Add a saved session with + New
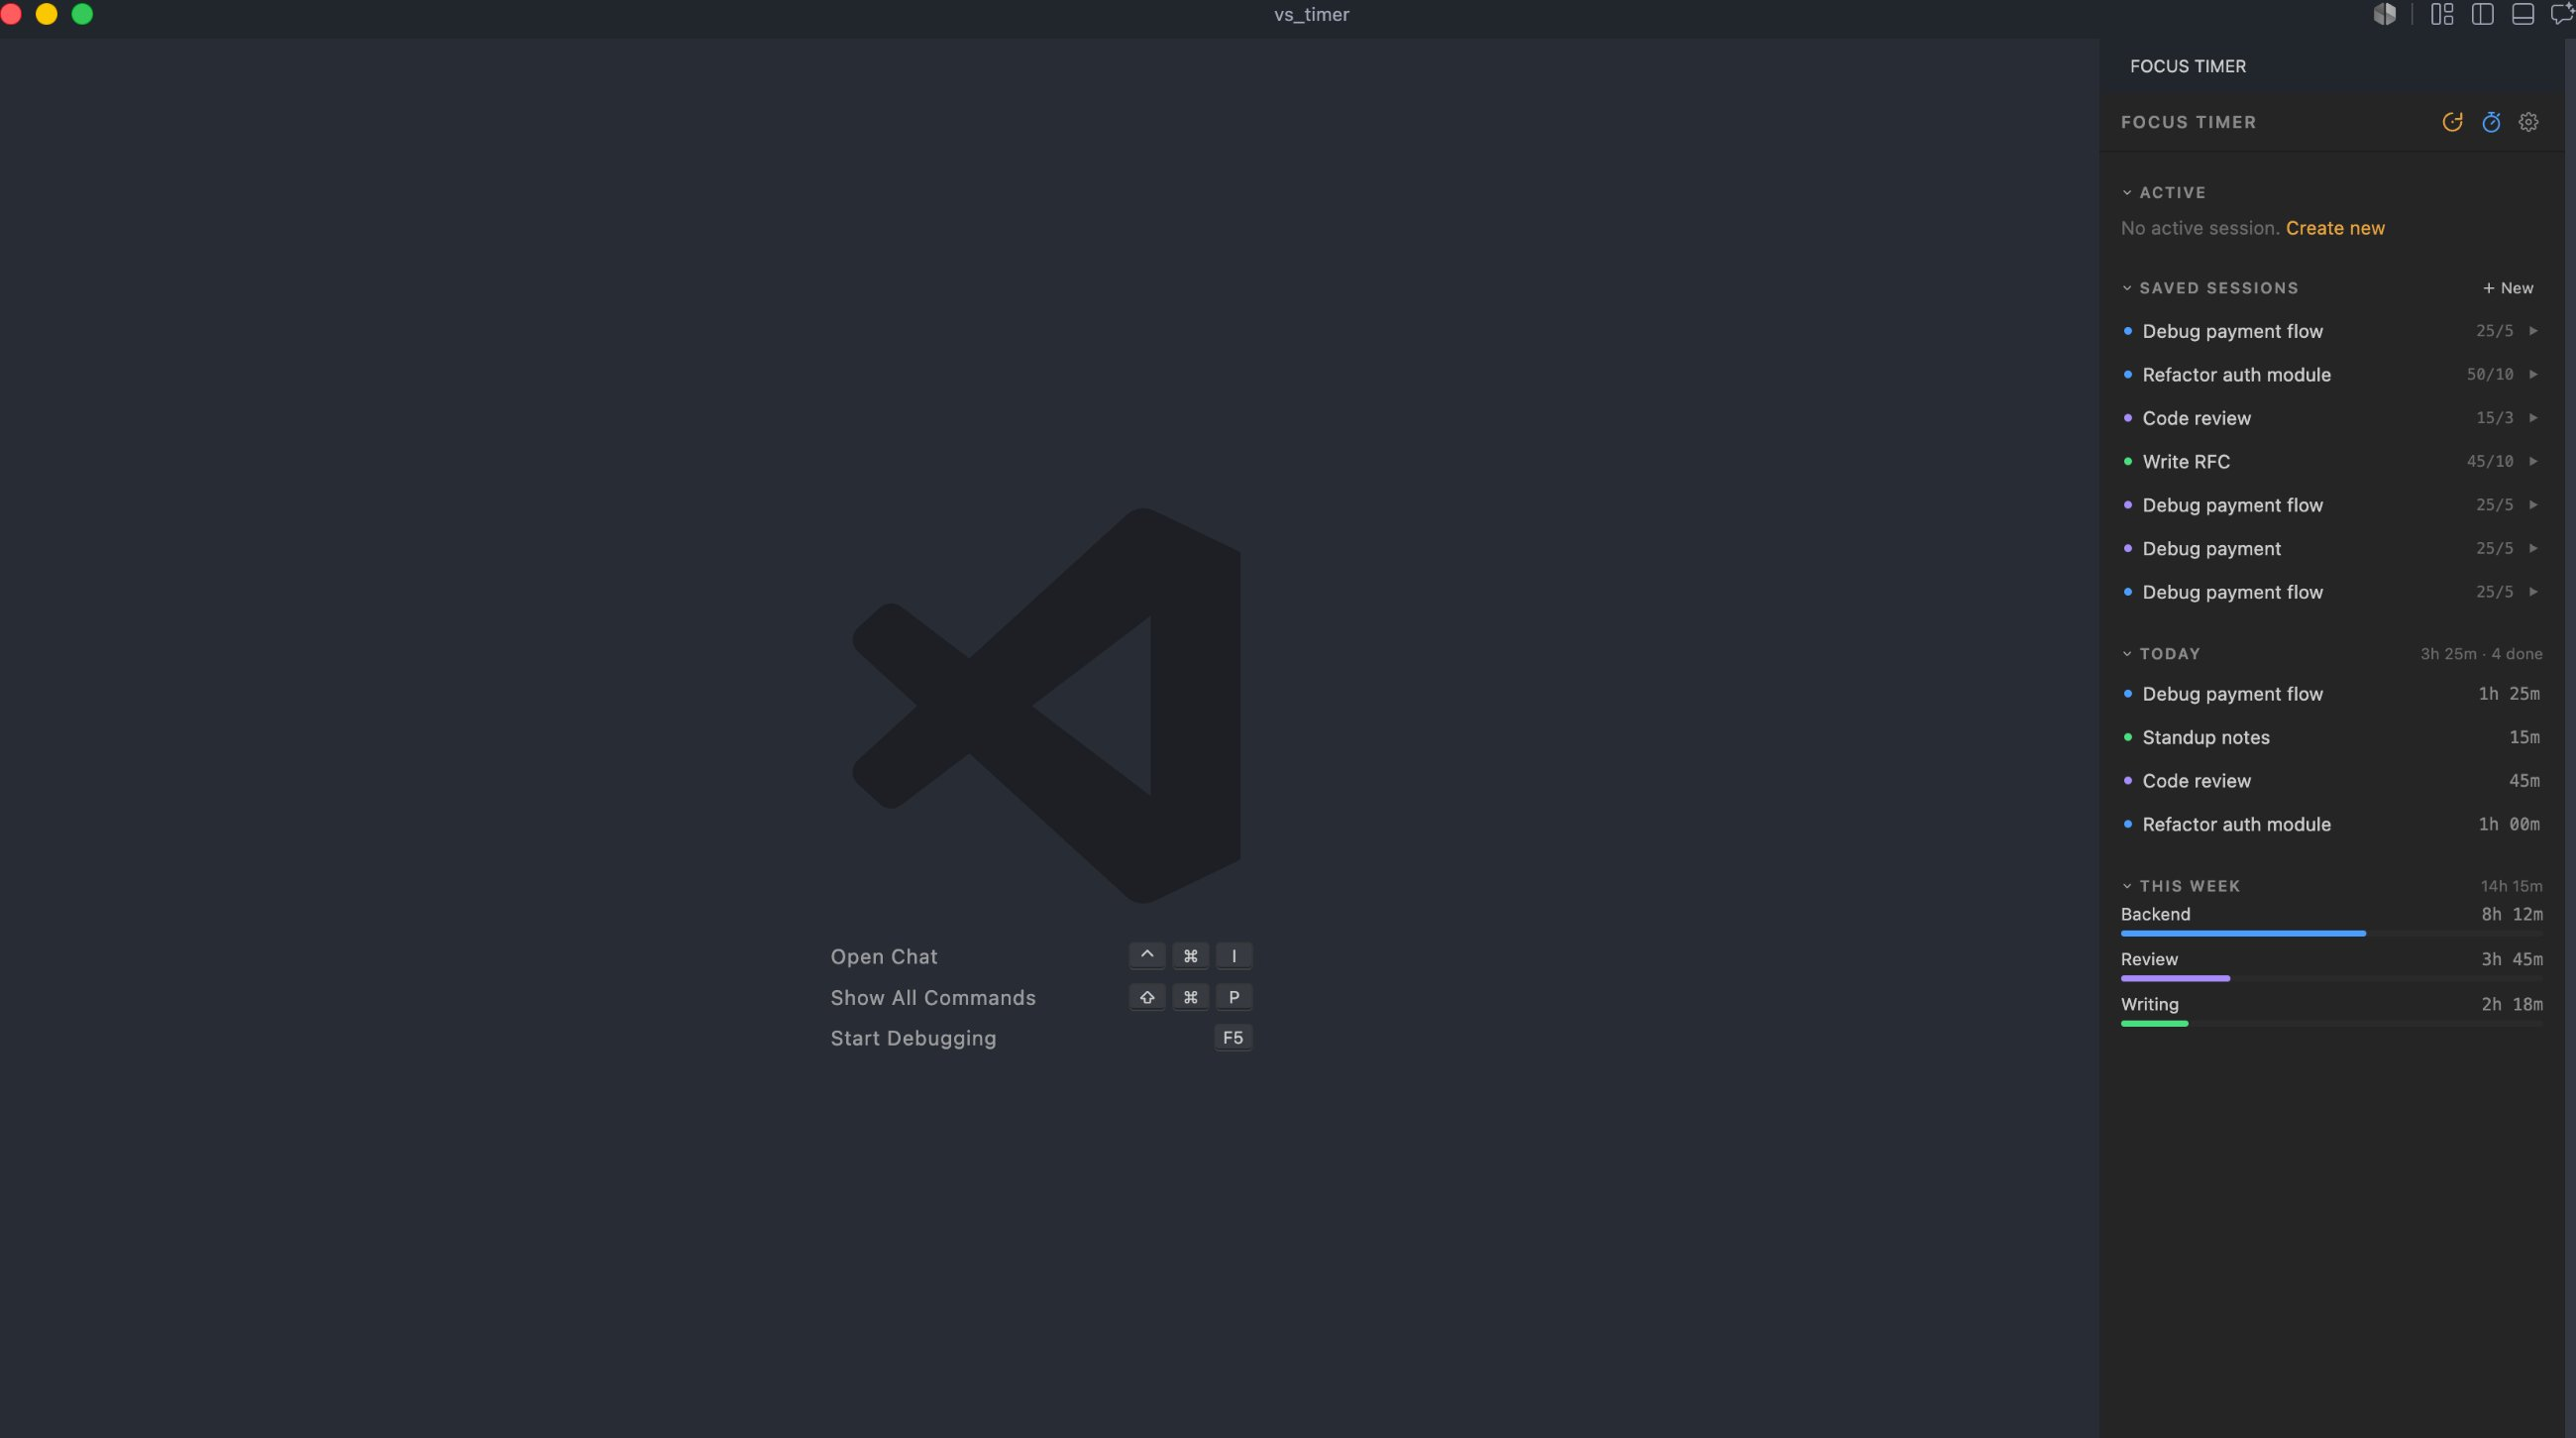This screenshot has width=2576, height=1438. click(x=2508, y=288)
